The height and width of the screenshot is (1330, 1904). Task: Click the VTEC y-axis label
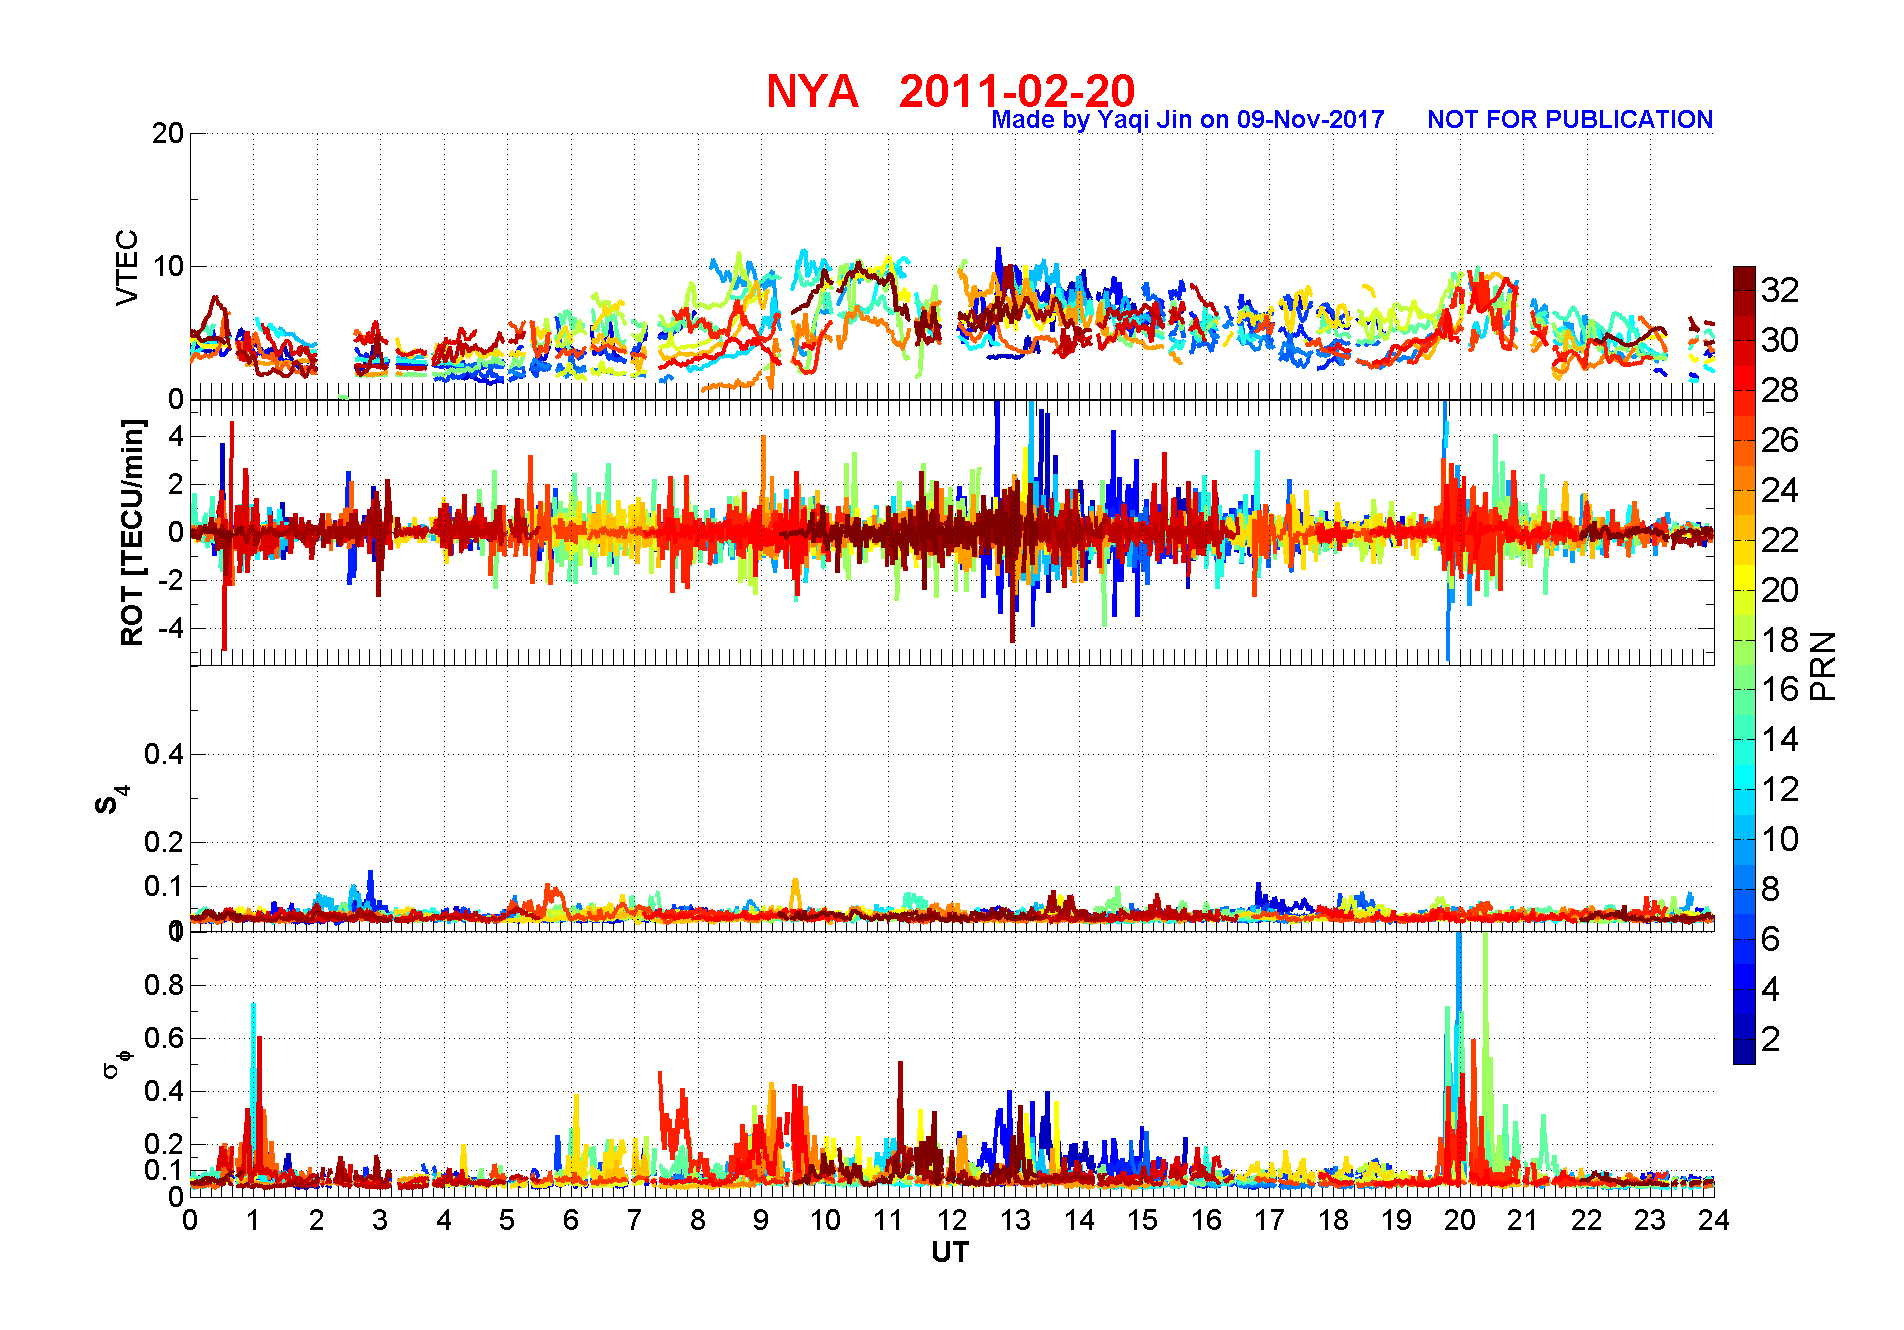point(127,267)
